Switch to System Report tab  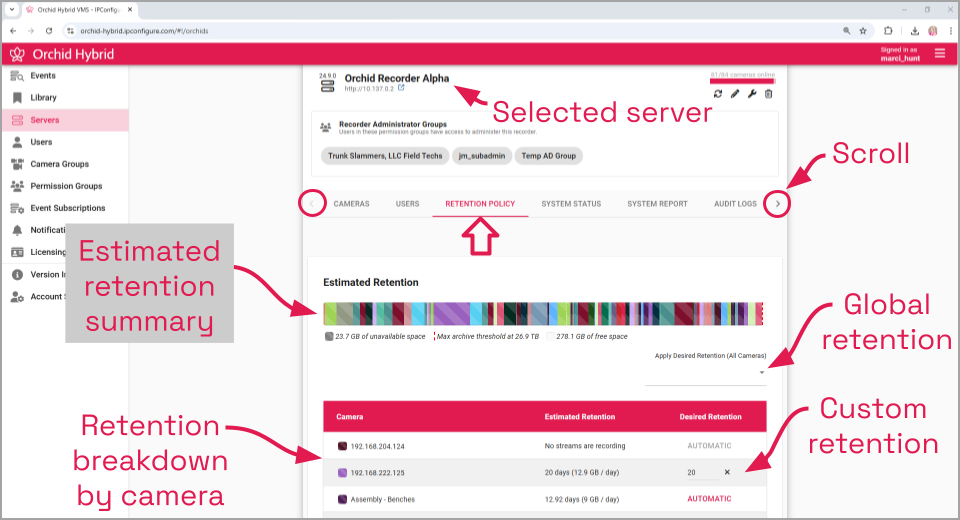tap(658, 204)
